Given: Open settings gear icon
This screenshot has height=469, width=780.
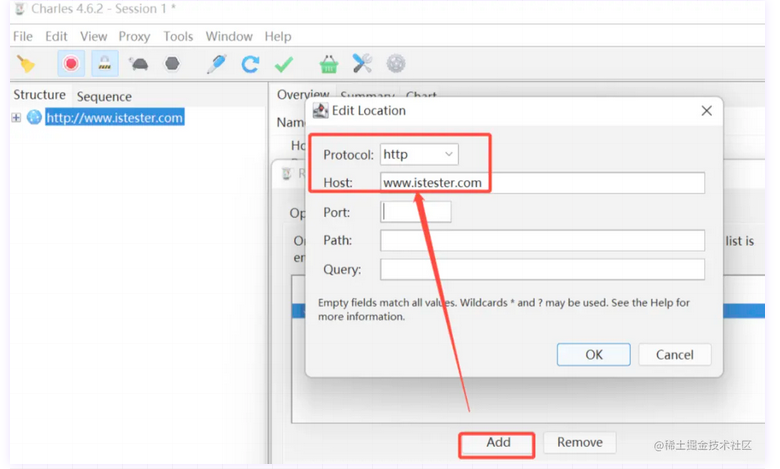Looking at the screenshot, I should 396,64.
